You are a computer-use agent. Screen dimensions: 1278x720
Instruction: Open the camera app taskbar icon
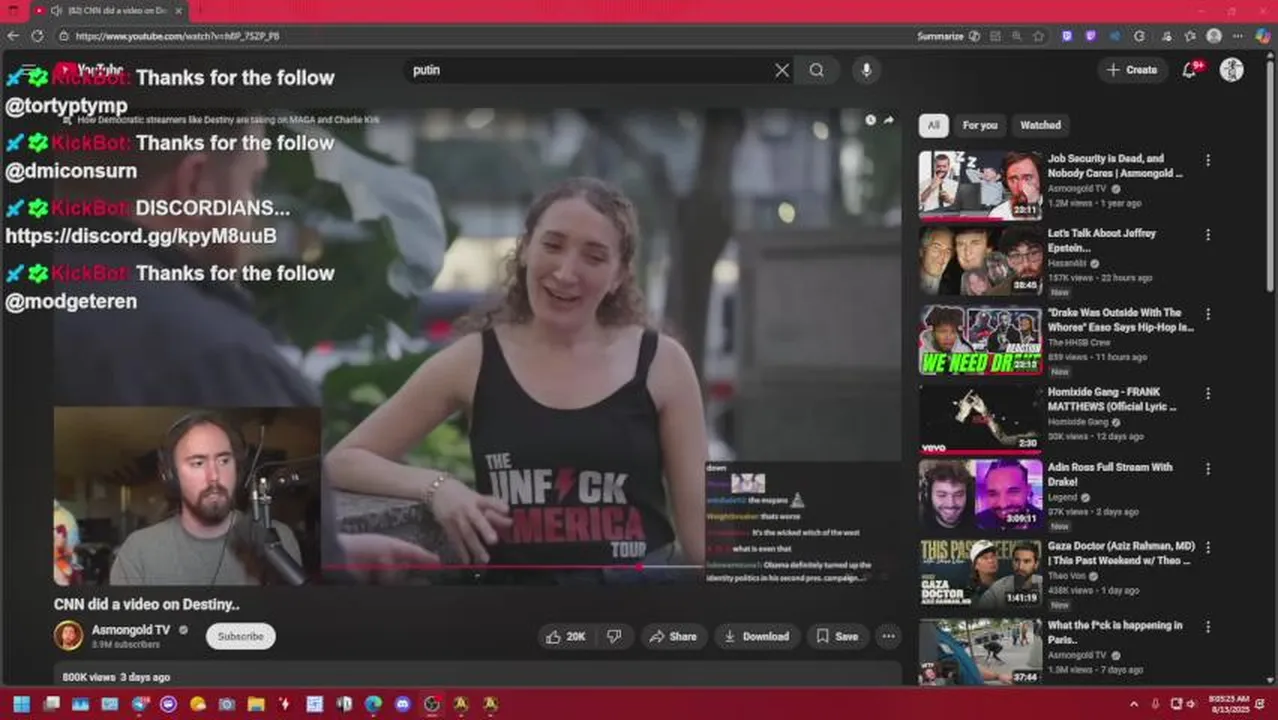[x=227, y=704]
